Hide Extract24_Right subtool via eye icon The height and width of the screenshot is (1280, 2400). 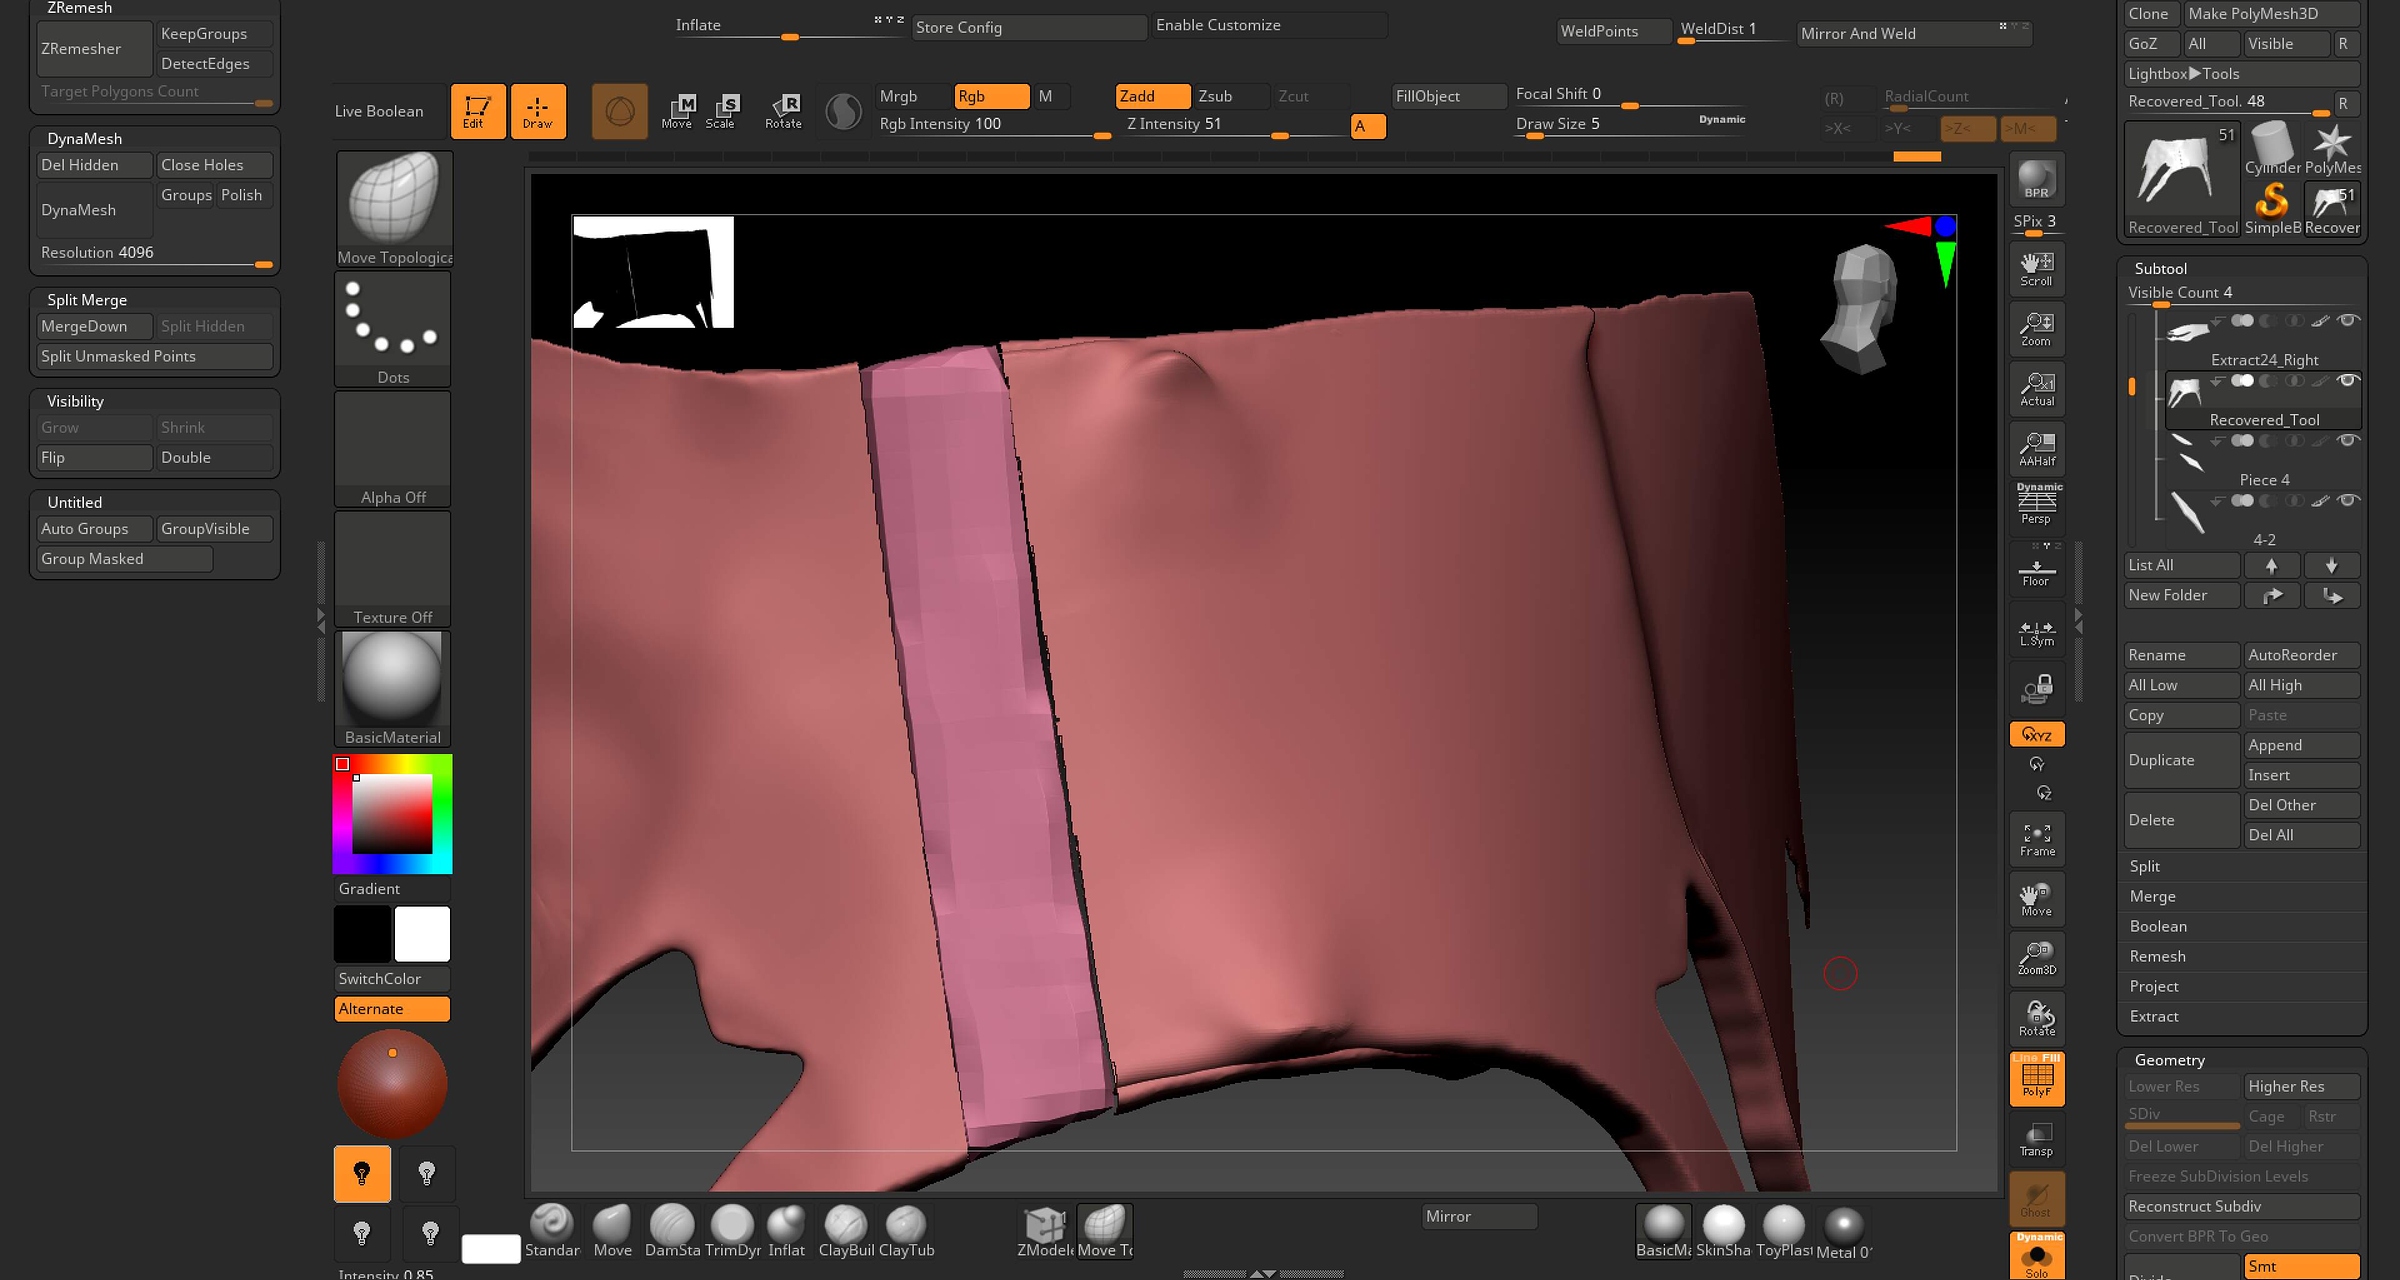tap(2349, 320)
